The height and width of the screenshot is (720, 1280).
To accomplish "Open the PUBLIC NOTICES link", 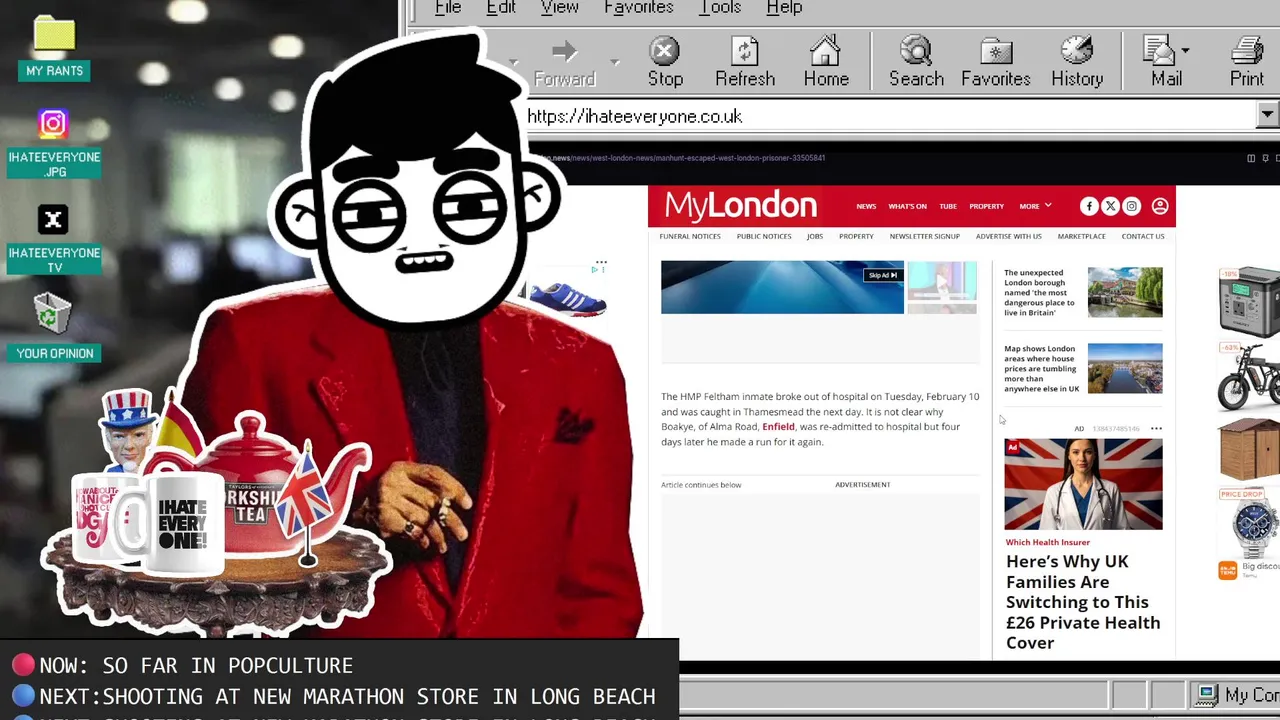I will (x=764, y=236).
